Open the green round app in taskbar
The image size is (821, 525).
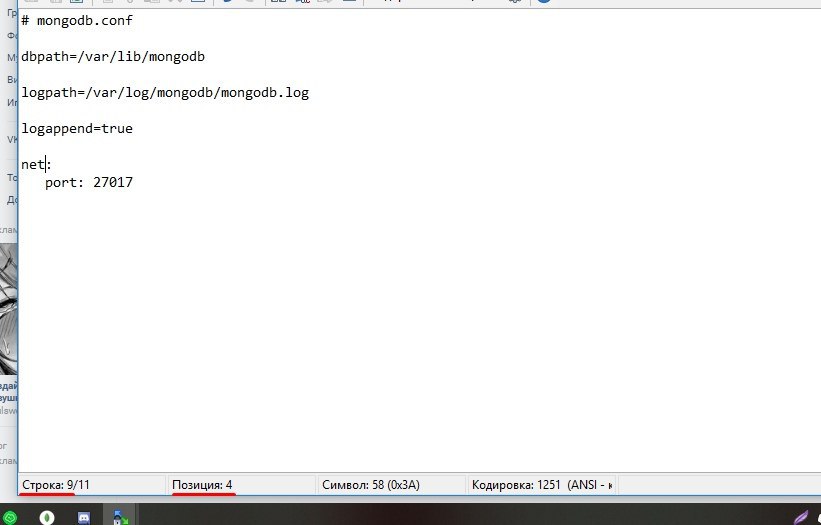[x=9, y=518]
